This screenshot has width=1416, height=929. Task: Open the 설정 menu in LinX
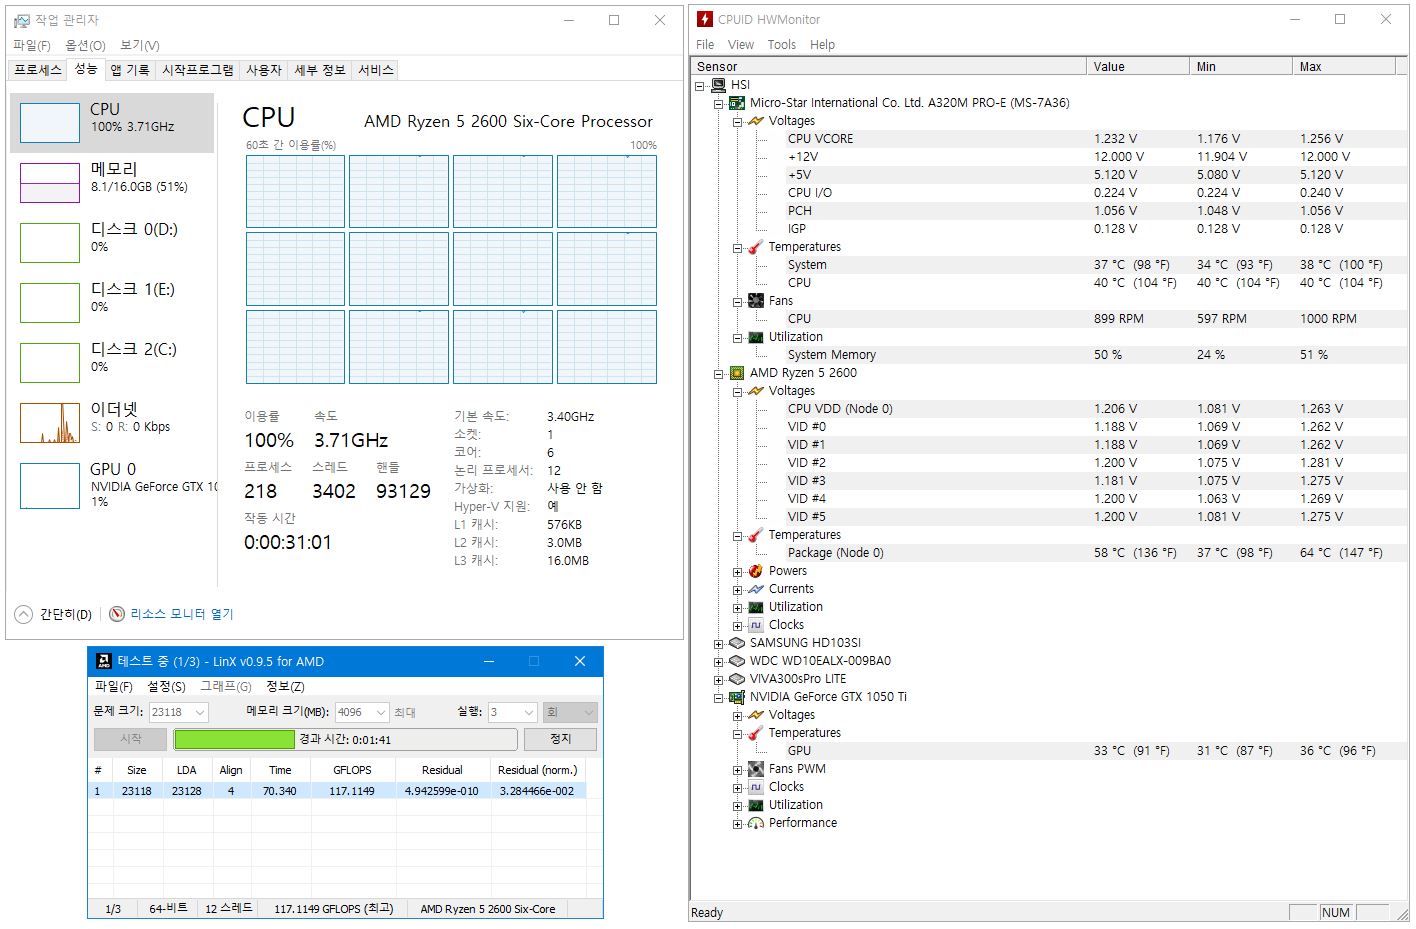click(166, 686)
